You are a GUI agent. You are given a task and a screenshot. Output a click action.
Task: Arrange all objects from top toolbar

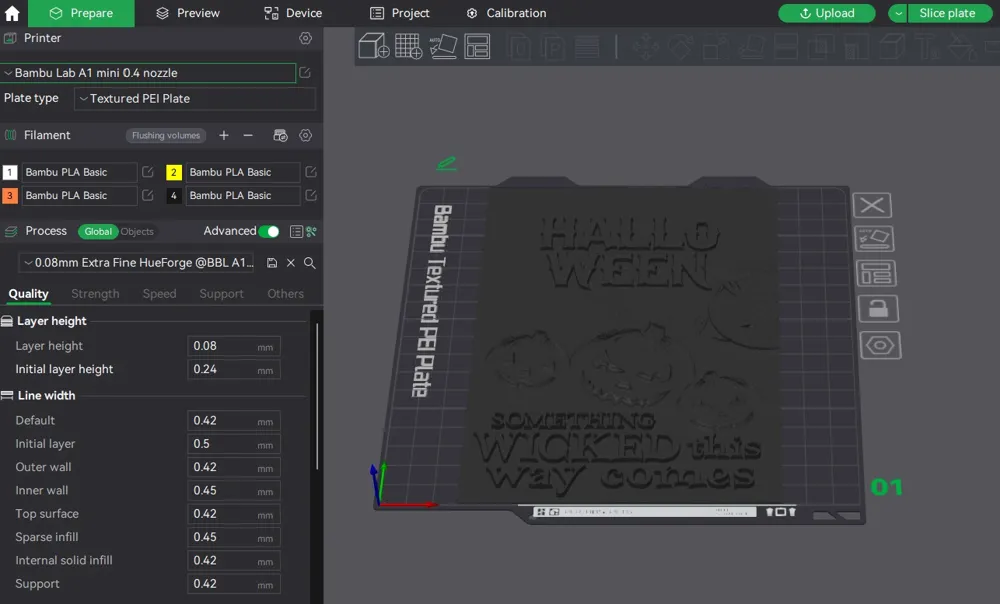[x=477, y=46]
